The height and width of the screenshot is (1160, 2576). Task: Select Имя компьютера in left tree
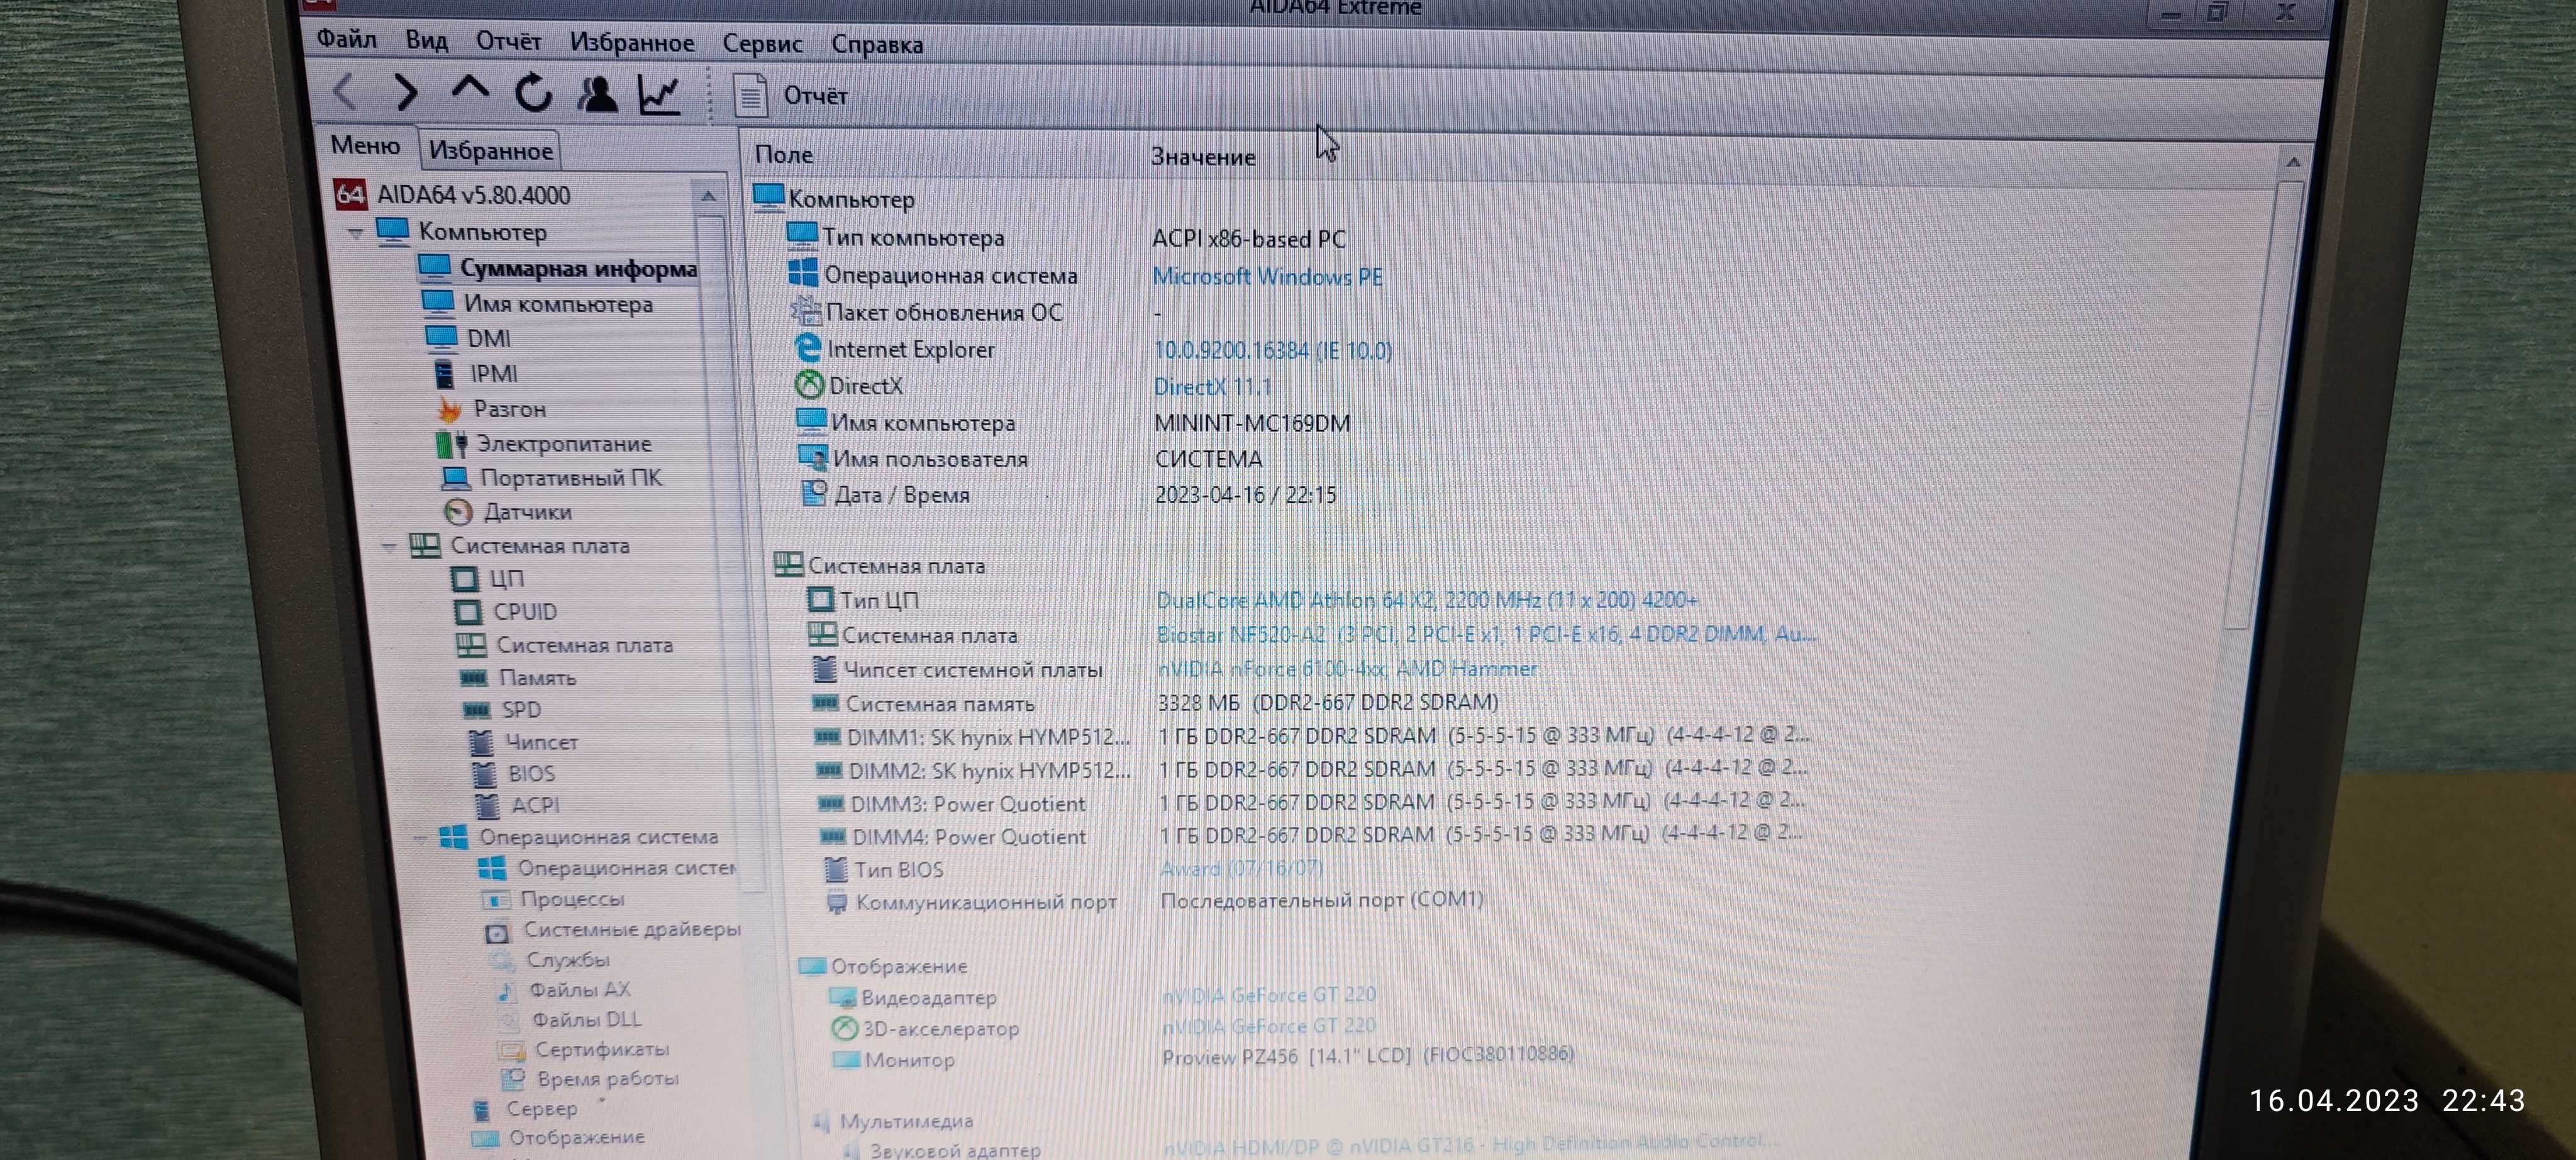point(538,303)
